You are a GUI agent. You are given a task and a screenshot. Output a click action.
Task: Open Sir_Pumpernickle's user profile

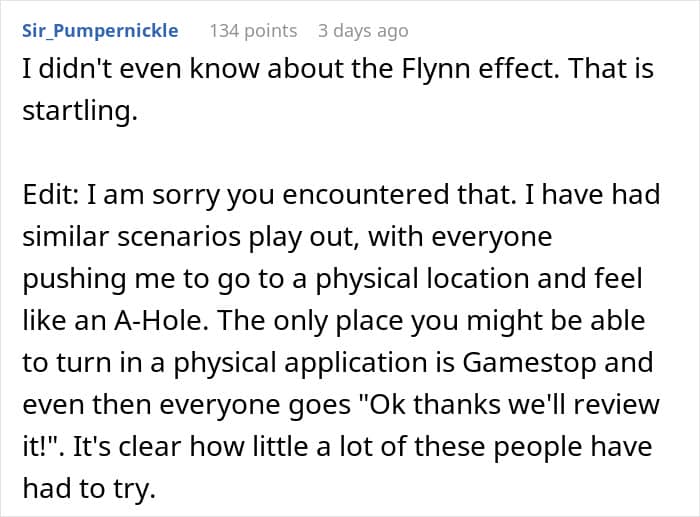(x=100, y=31)
